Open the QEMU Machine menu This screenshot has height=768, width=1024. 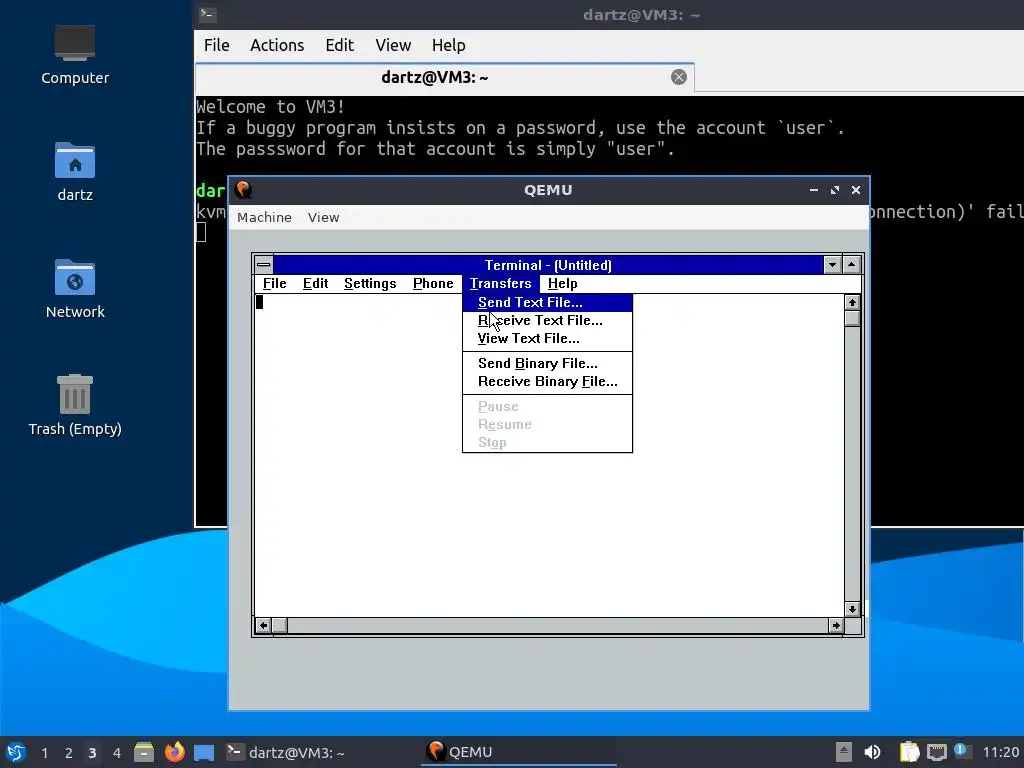tap(264, 217)
